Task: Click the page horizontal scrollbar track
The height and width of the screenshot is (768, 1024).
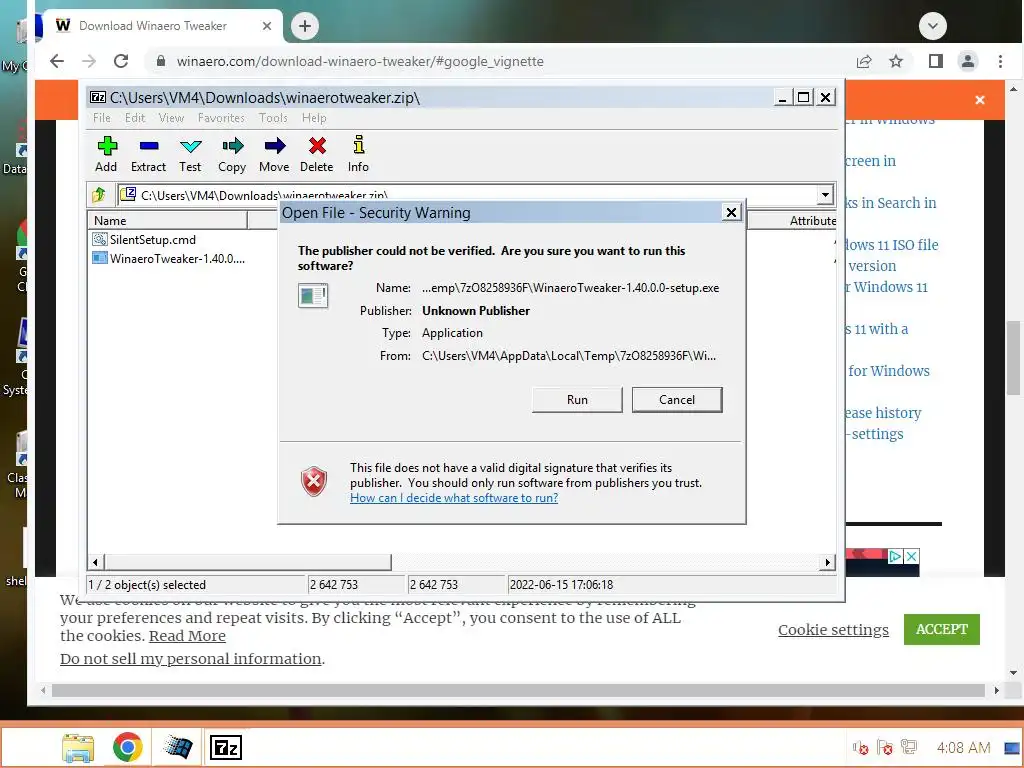Action: (x=519, y=690)
